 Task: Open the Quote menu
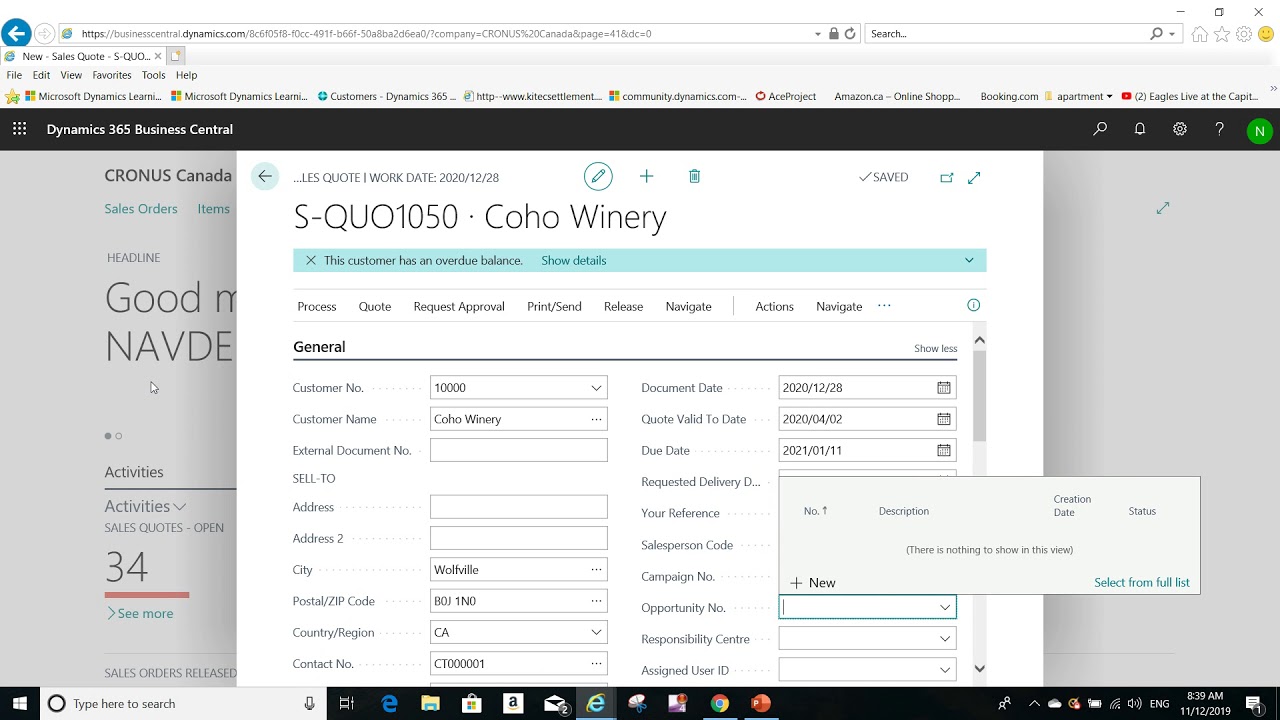tap(375, 306)
